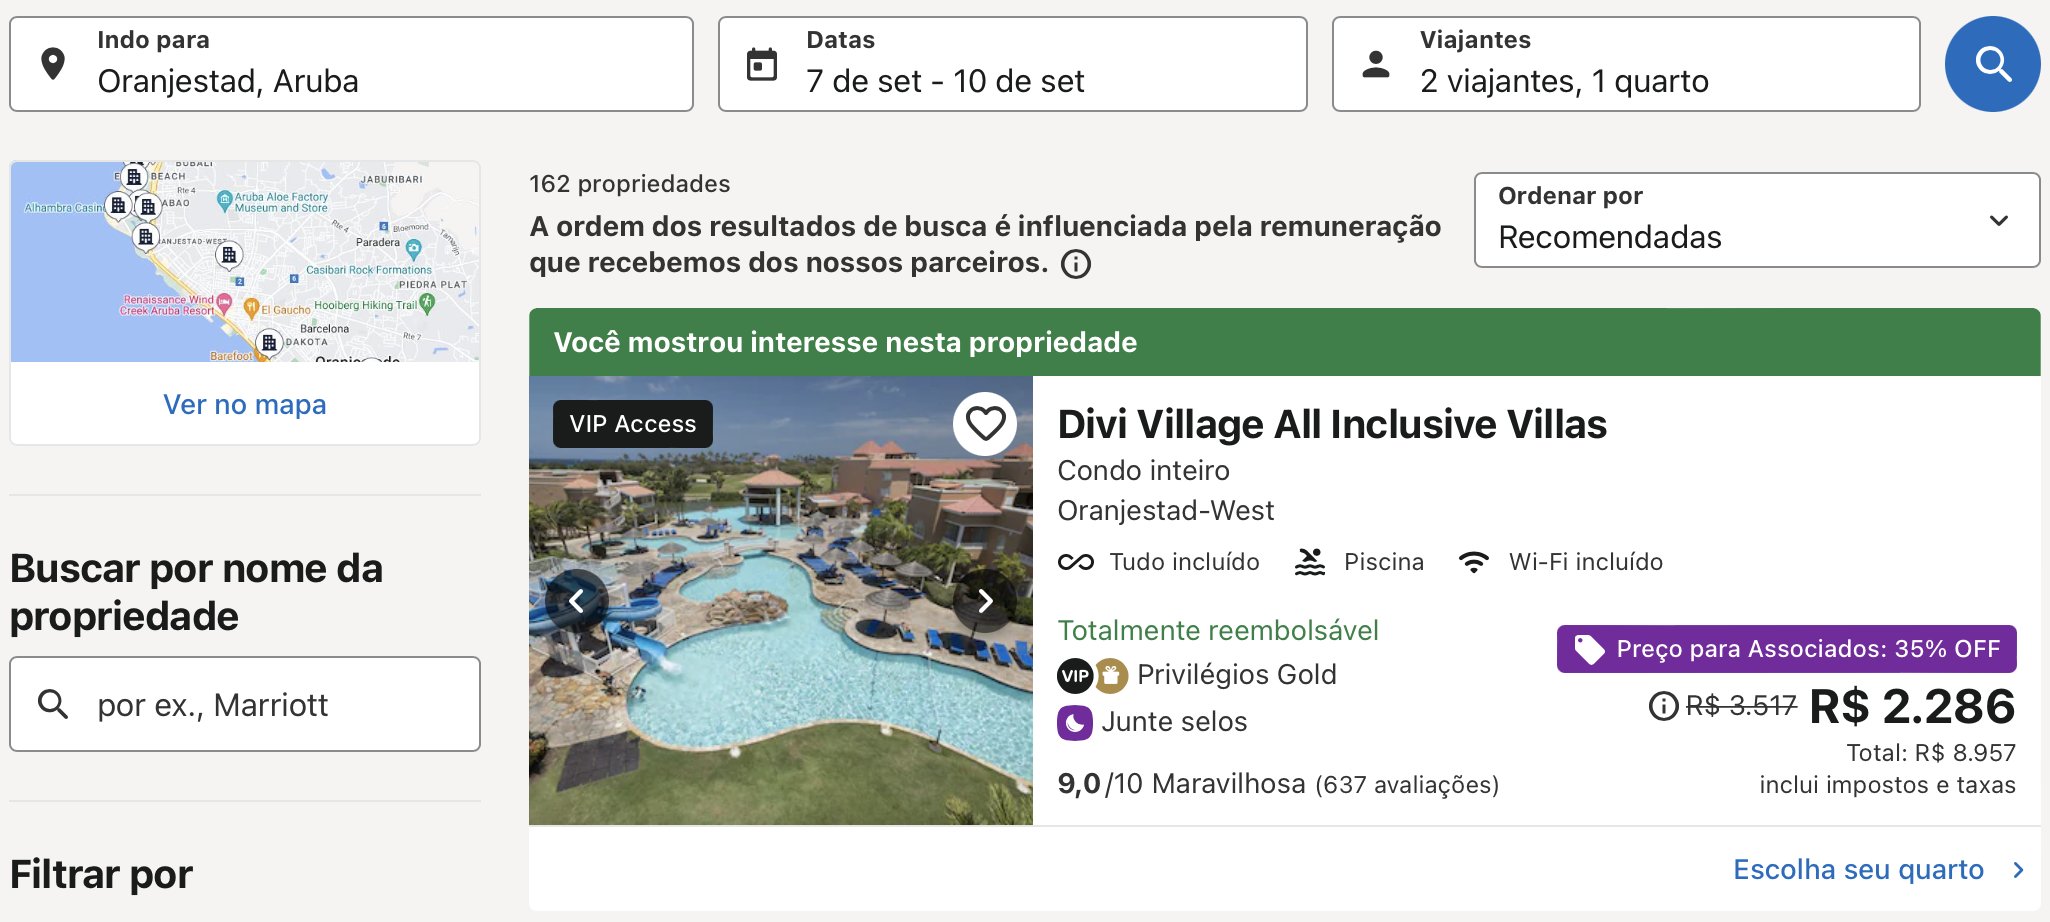
Task: Show previous property photo with left arrow
Action: pos(577,600)
